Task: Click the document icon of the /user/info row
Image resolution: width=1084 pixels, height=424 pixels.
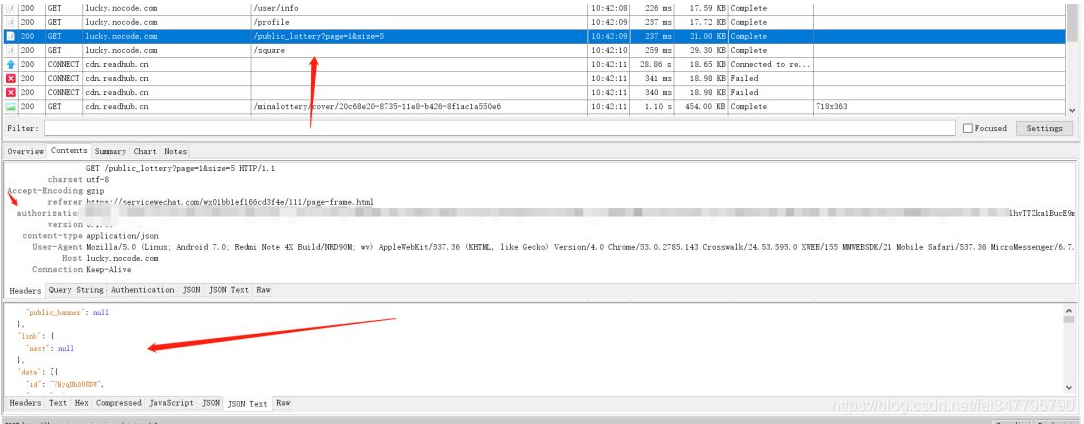Action: [10, 8]
